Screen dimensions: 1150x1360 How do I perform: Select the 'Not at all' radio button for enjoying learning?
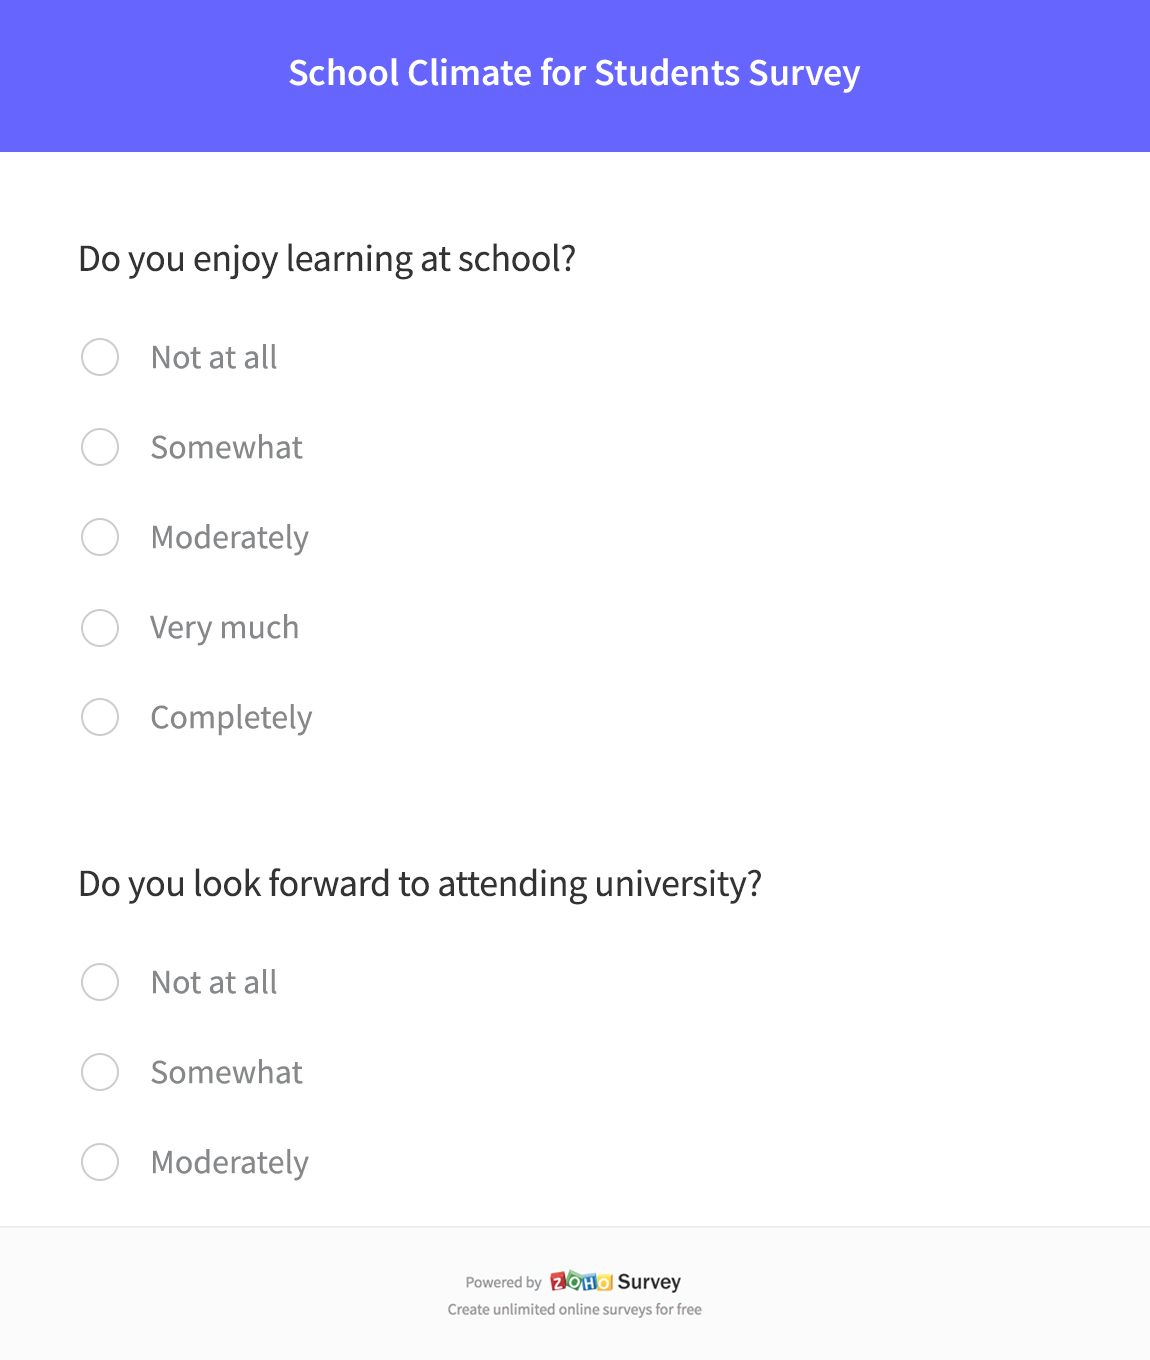click(x=100, y=357)
